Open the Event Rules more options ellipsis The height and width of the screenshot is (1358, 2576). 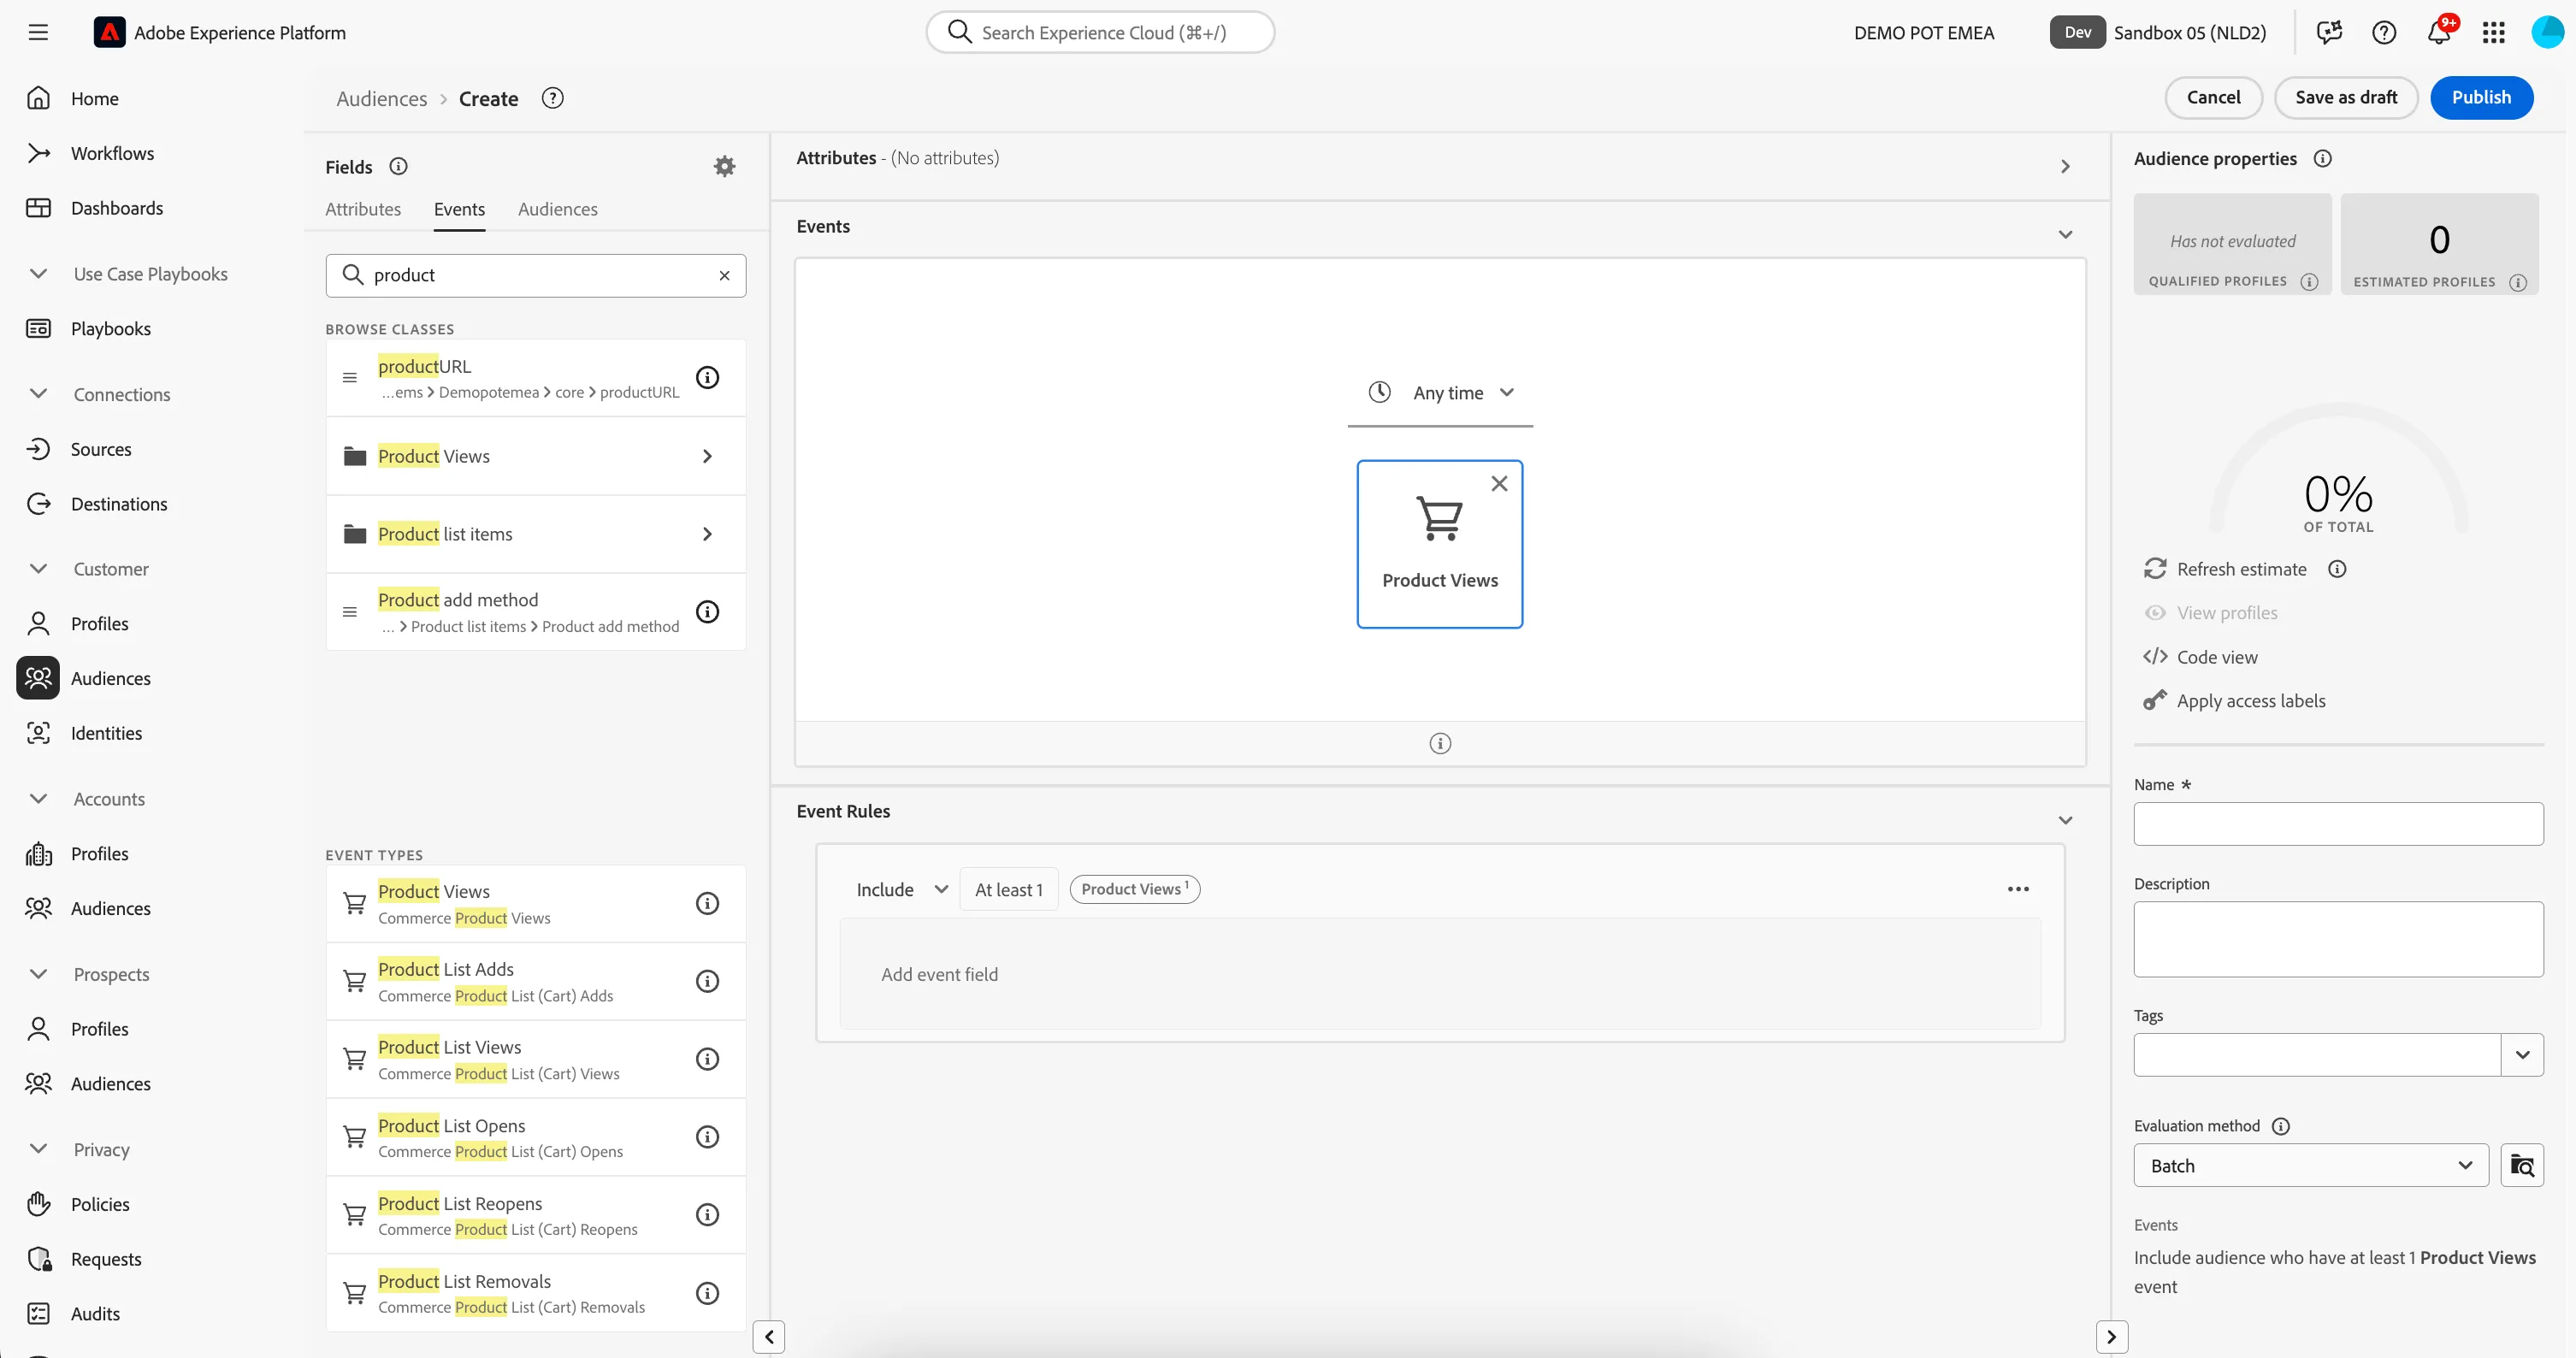click(x=2018, y=889)
